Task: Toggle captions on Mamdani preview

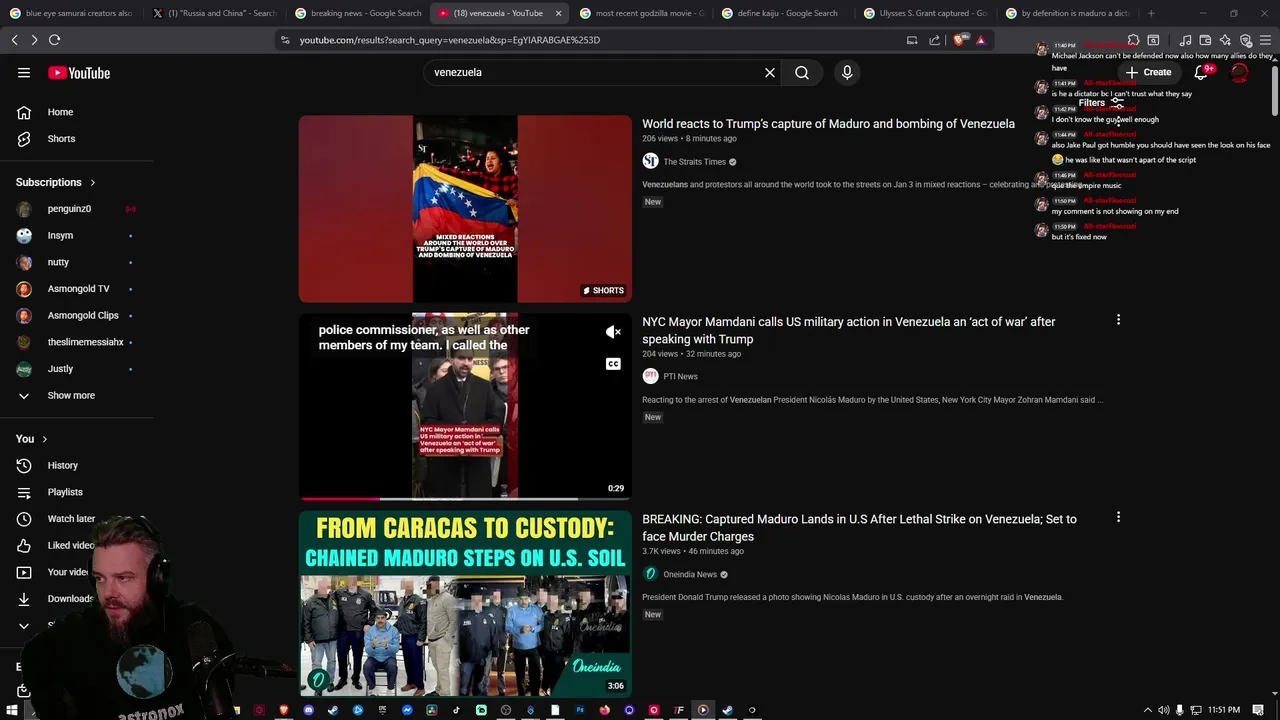Action: [613, 364]
